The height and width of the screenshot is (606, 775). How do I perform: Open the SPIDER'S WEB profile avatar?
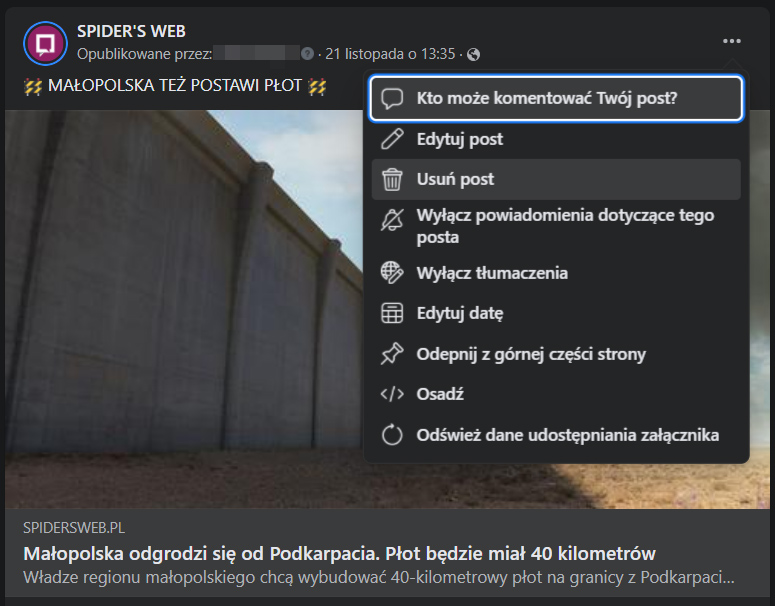tap(45, 43)
